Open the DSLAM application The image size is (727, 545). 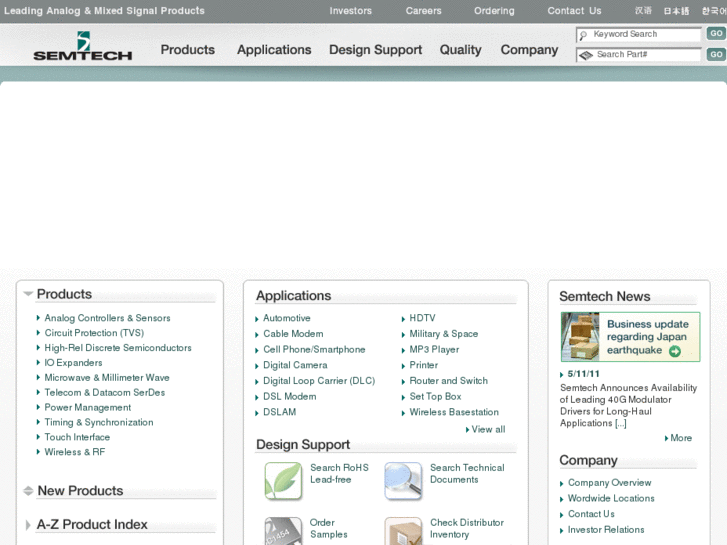[x=279, y=412]
